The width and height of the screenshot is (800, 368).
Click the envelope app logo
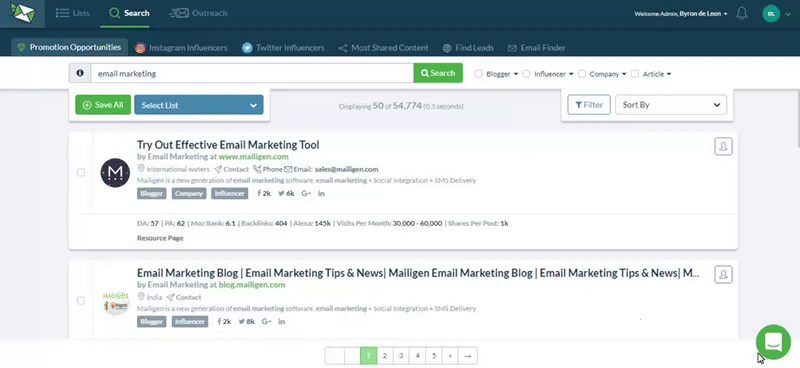pyautogui.click(x=22, y=13)
